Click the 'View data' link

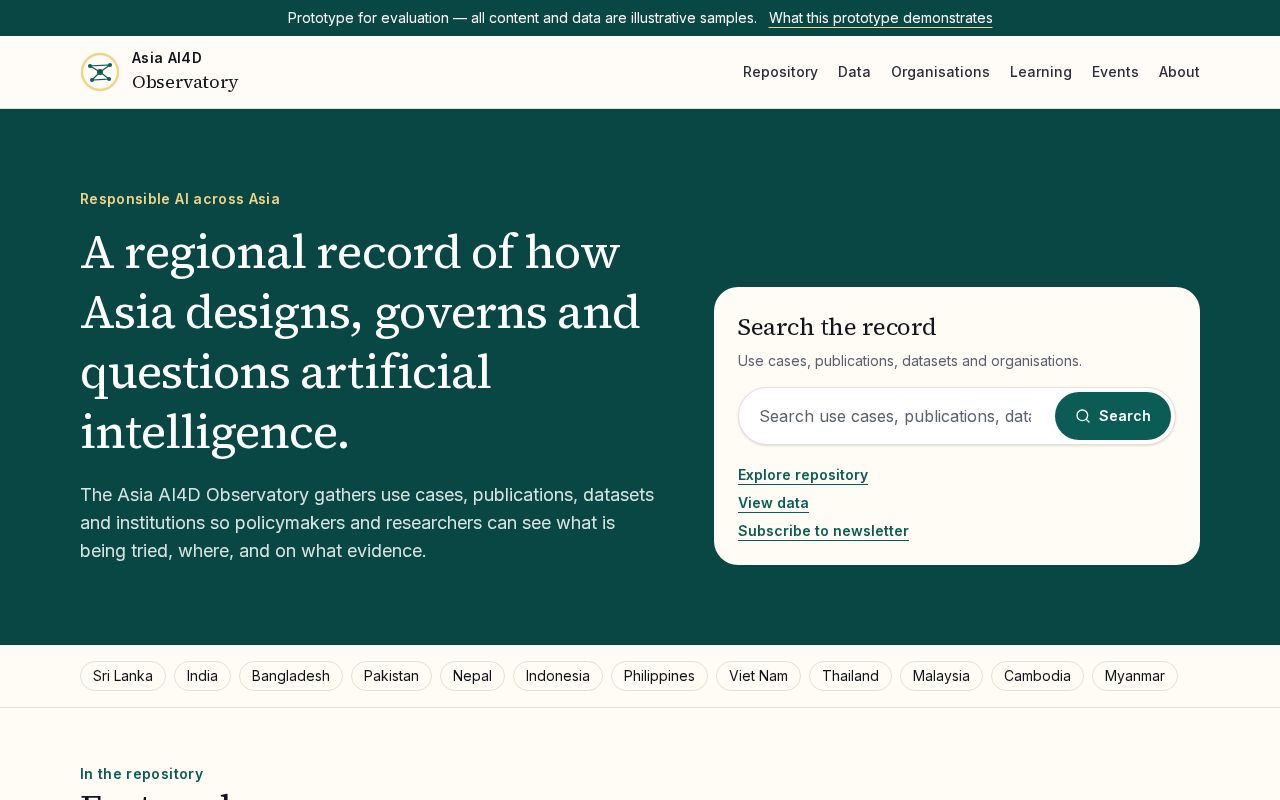[x=773, y=503]
